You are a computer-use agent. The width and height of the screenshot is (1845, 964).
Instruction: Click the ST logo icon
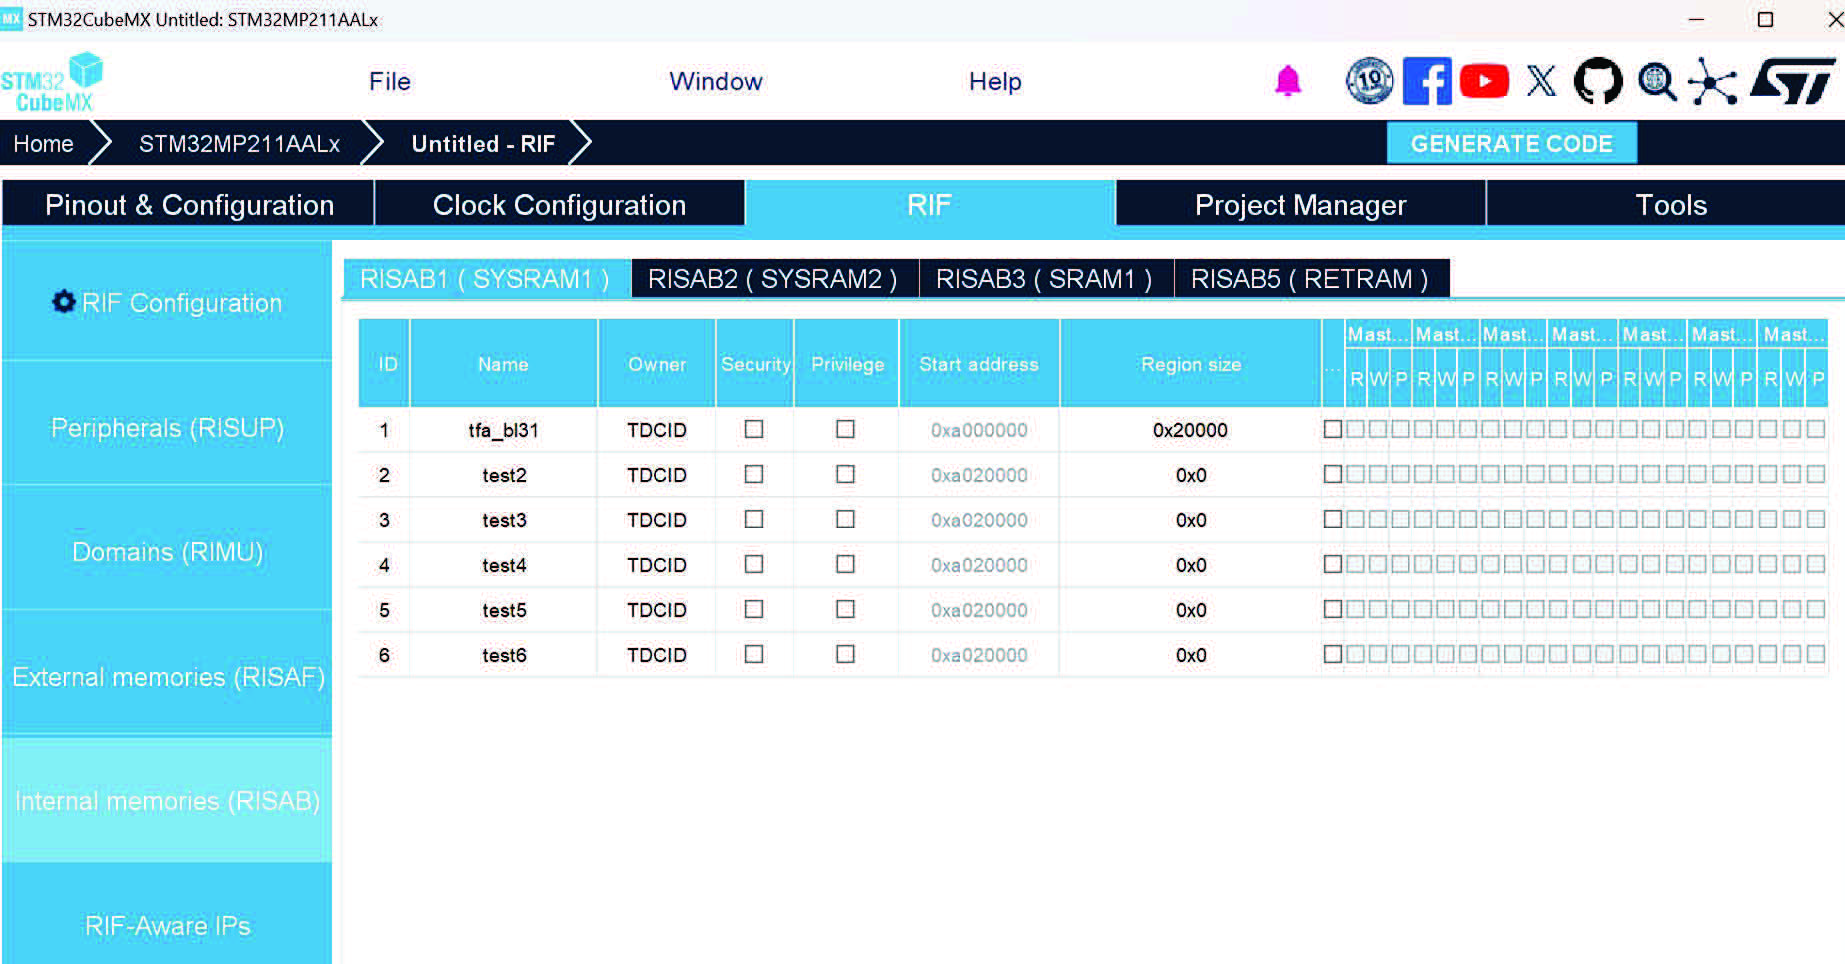click(x=1792, y=81)
